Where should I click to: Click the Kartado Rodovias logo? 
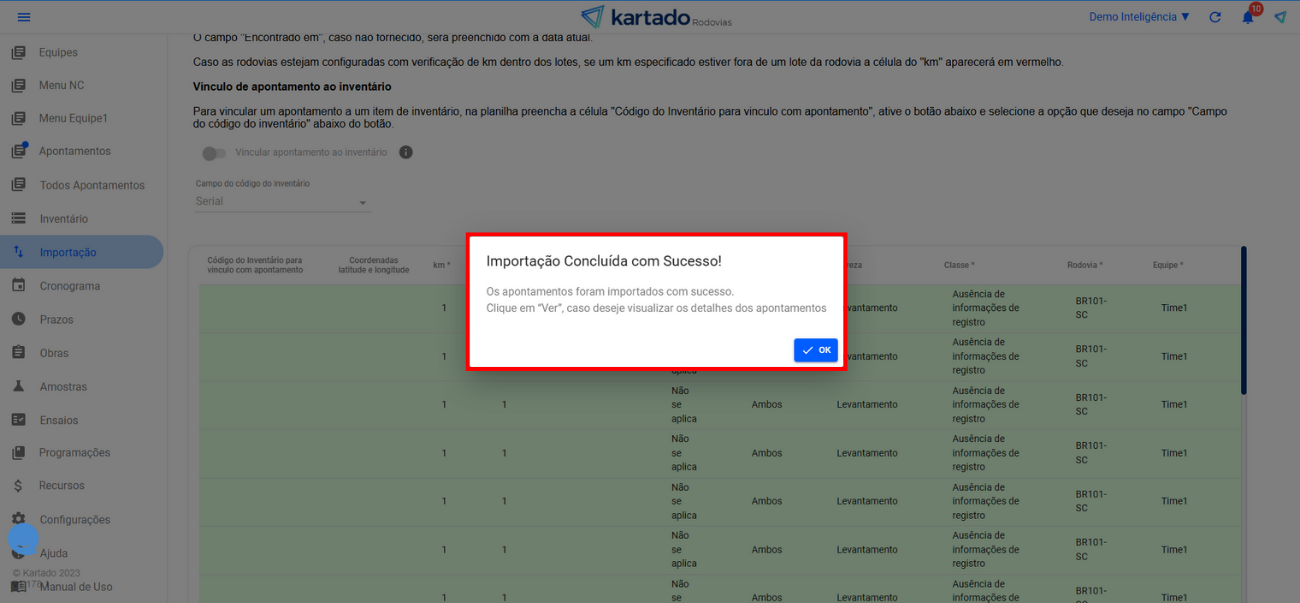click(x=655, y=17)
